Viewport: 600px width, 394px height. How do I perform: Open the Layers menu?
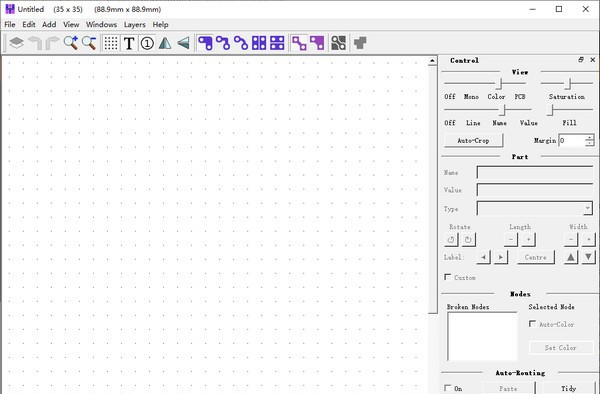click(135, 24)
